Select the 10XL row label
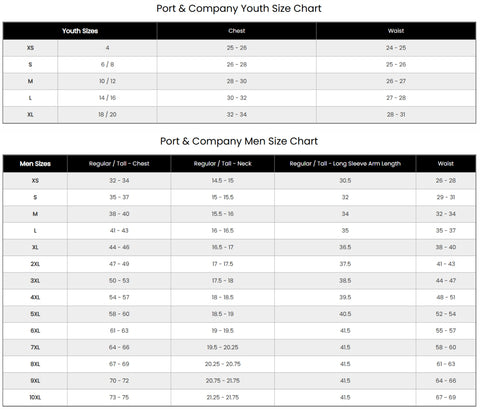This screenshot has height=410, width=480. tap(35, 397)
